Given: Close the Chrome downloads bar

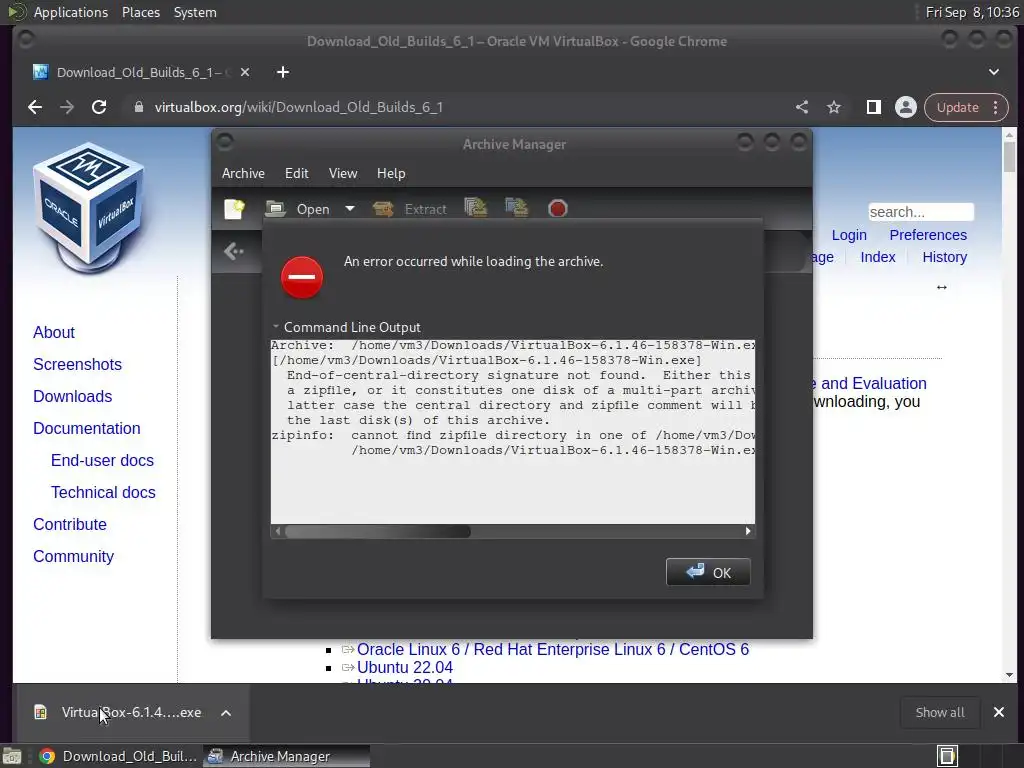Looking at the screenshot, I should pyautogui.click(x=999, y=712).
